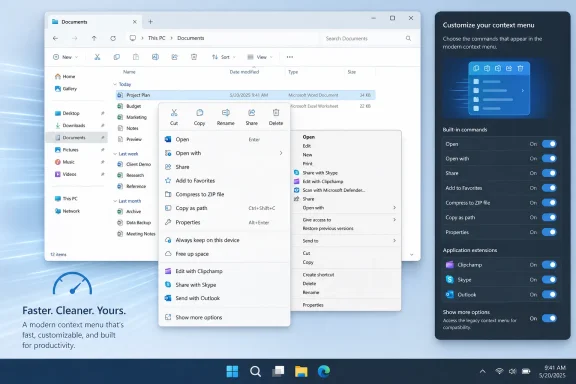The image size is (576, 384).
Task: Open Gallery in the navigation pane
Action: [76, 89]
